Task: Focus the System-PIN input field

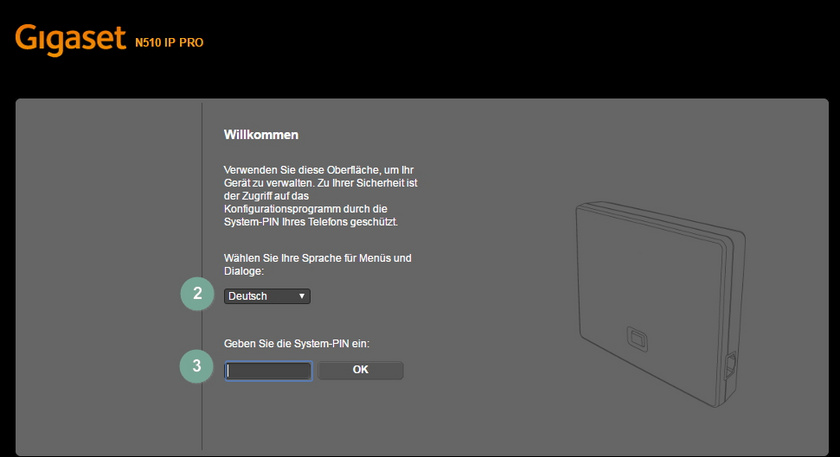Action: tap(268, 371)
